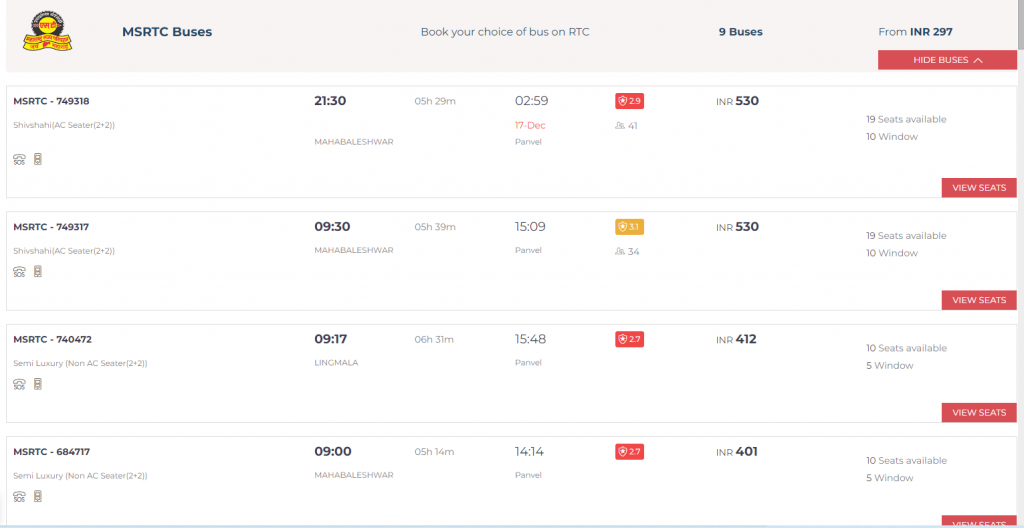Click SOS icon for MSRTC - 749317
The height and width of the screenshot is (528, 1024).
tap(19, 272)
